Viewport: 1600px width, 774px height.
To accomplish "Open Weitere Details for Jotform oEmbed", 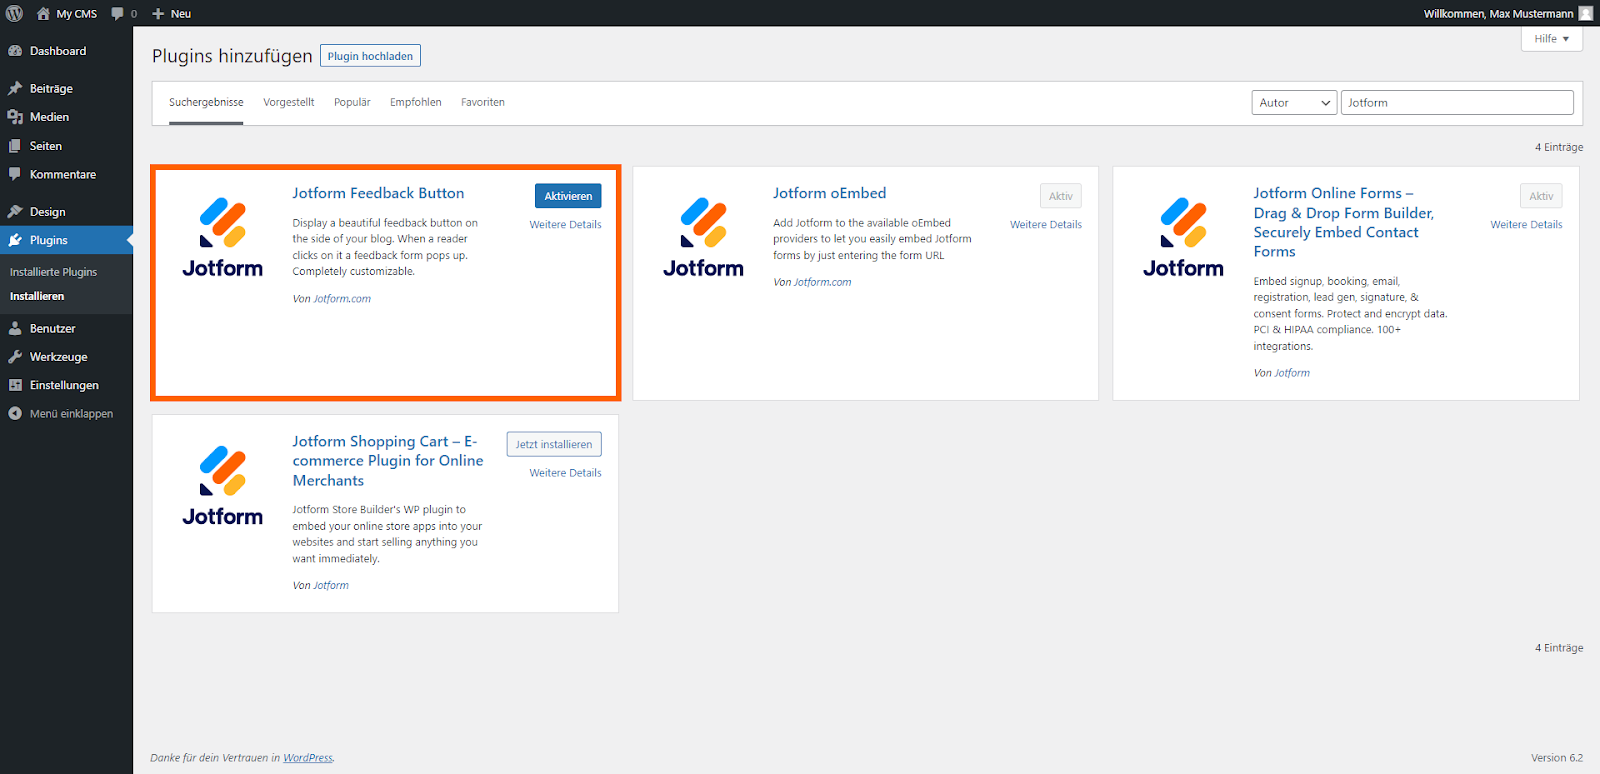I will click(1046, 225).
